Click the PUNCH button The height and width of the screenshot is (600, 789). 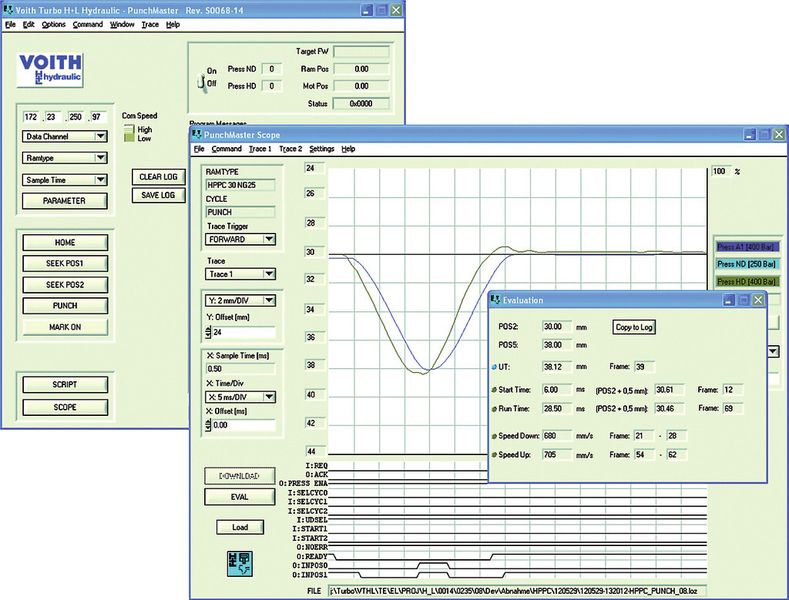(x=65, y=306)
